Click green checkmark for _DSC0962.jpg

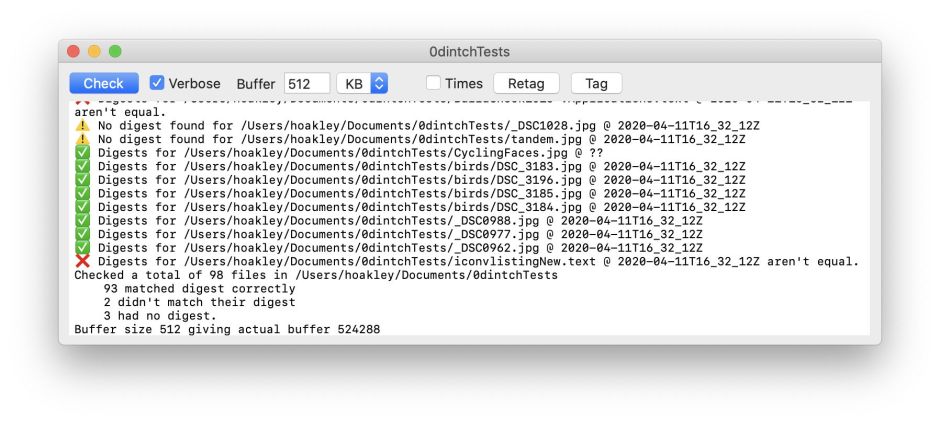point(83,248)
